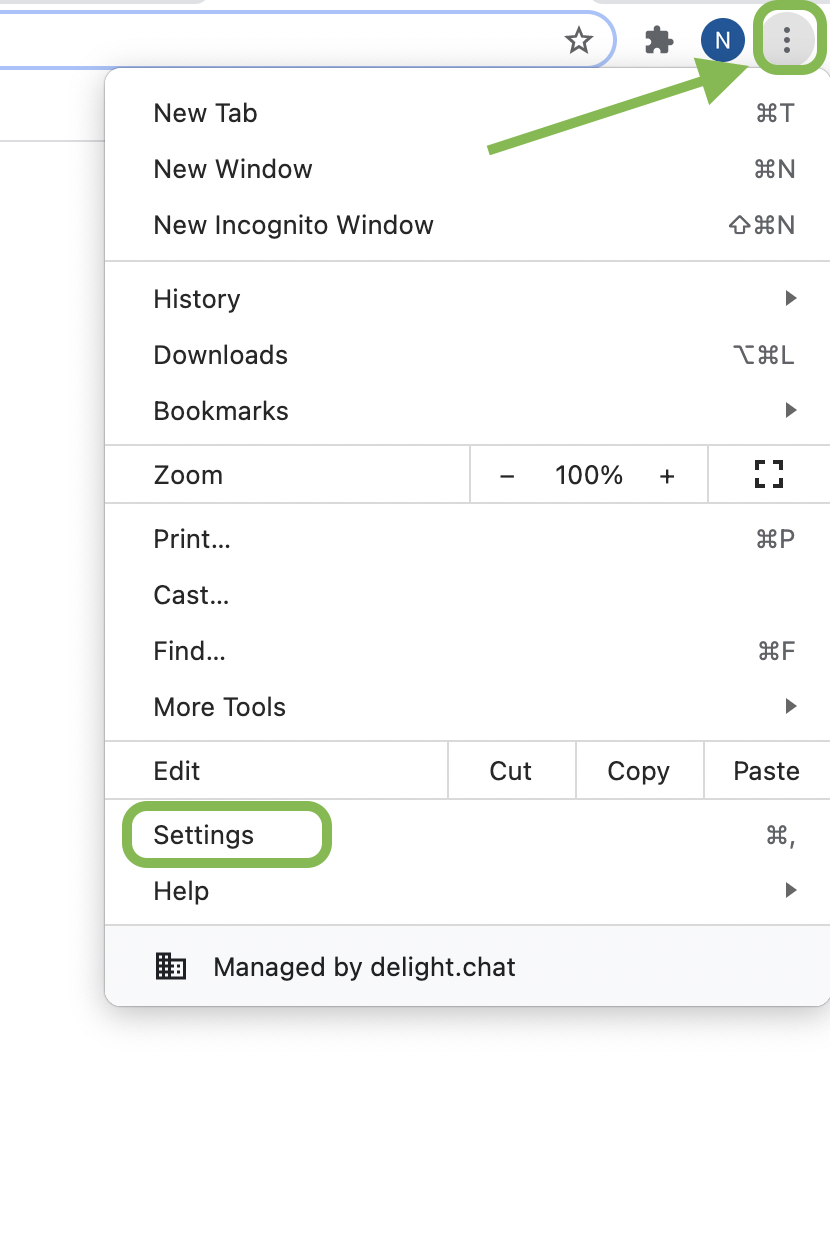Open Settings from the Chrome menu
Screen dimensions: 830x1258
pos(204,835)
